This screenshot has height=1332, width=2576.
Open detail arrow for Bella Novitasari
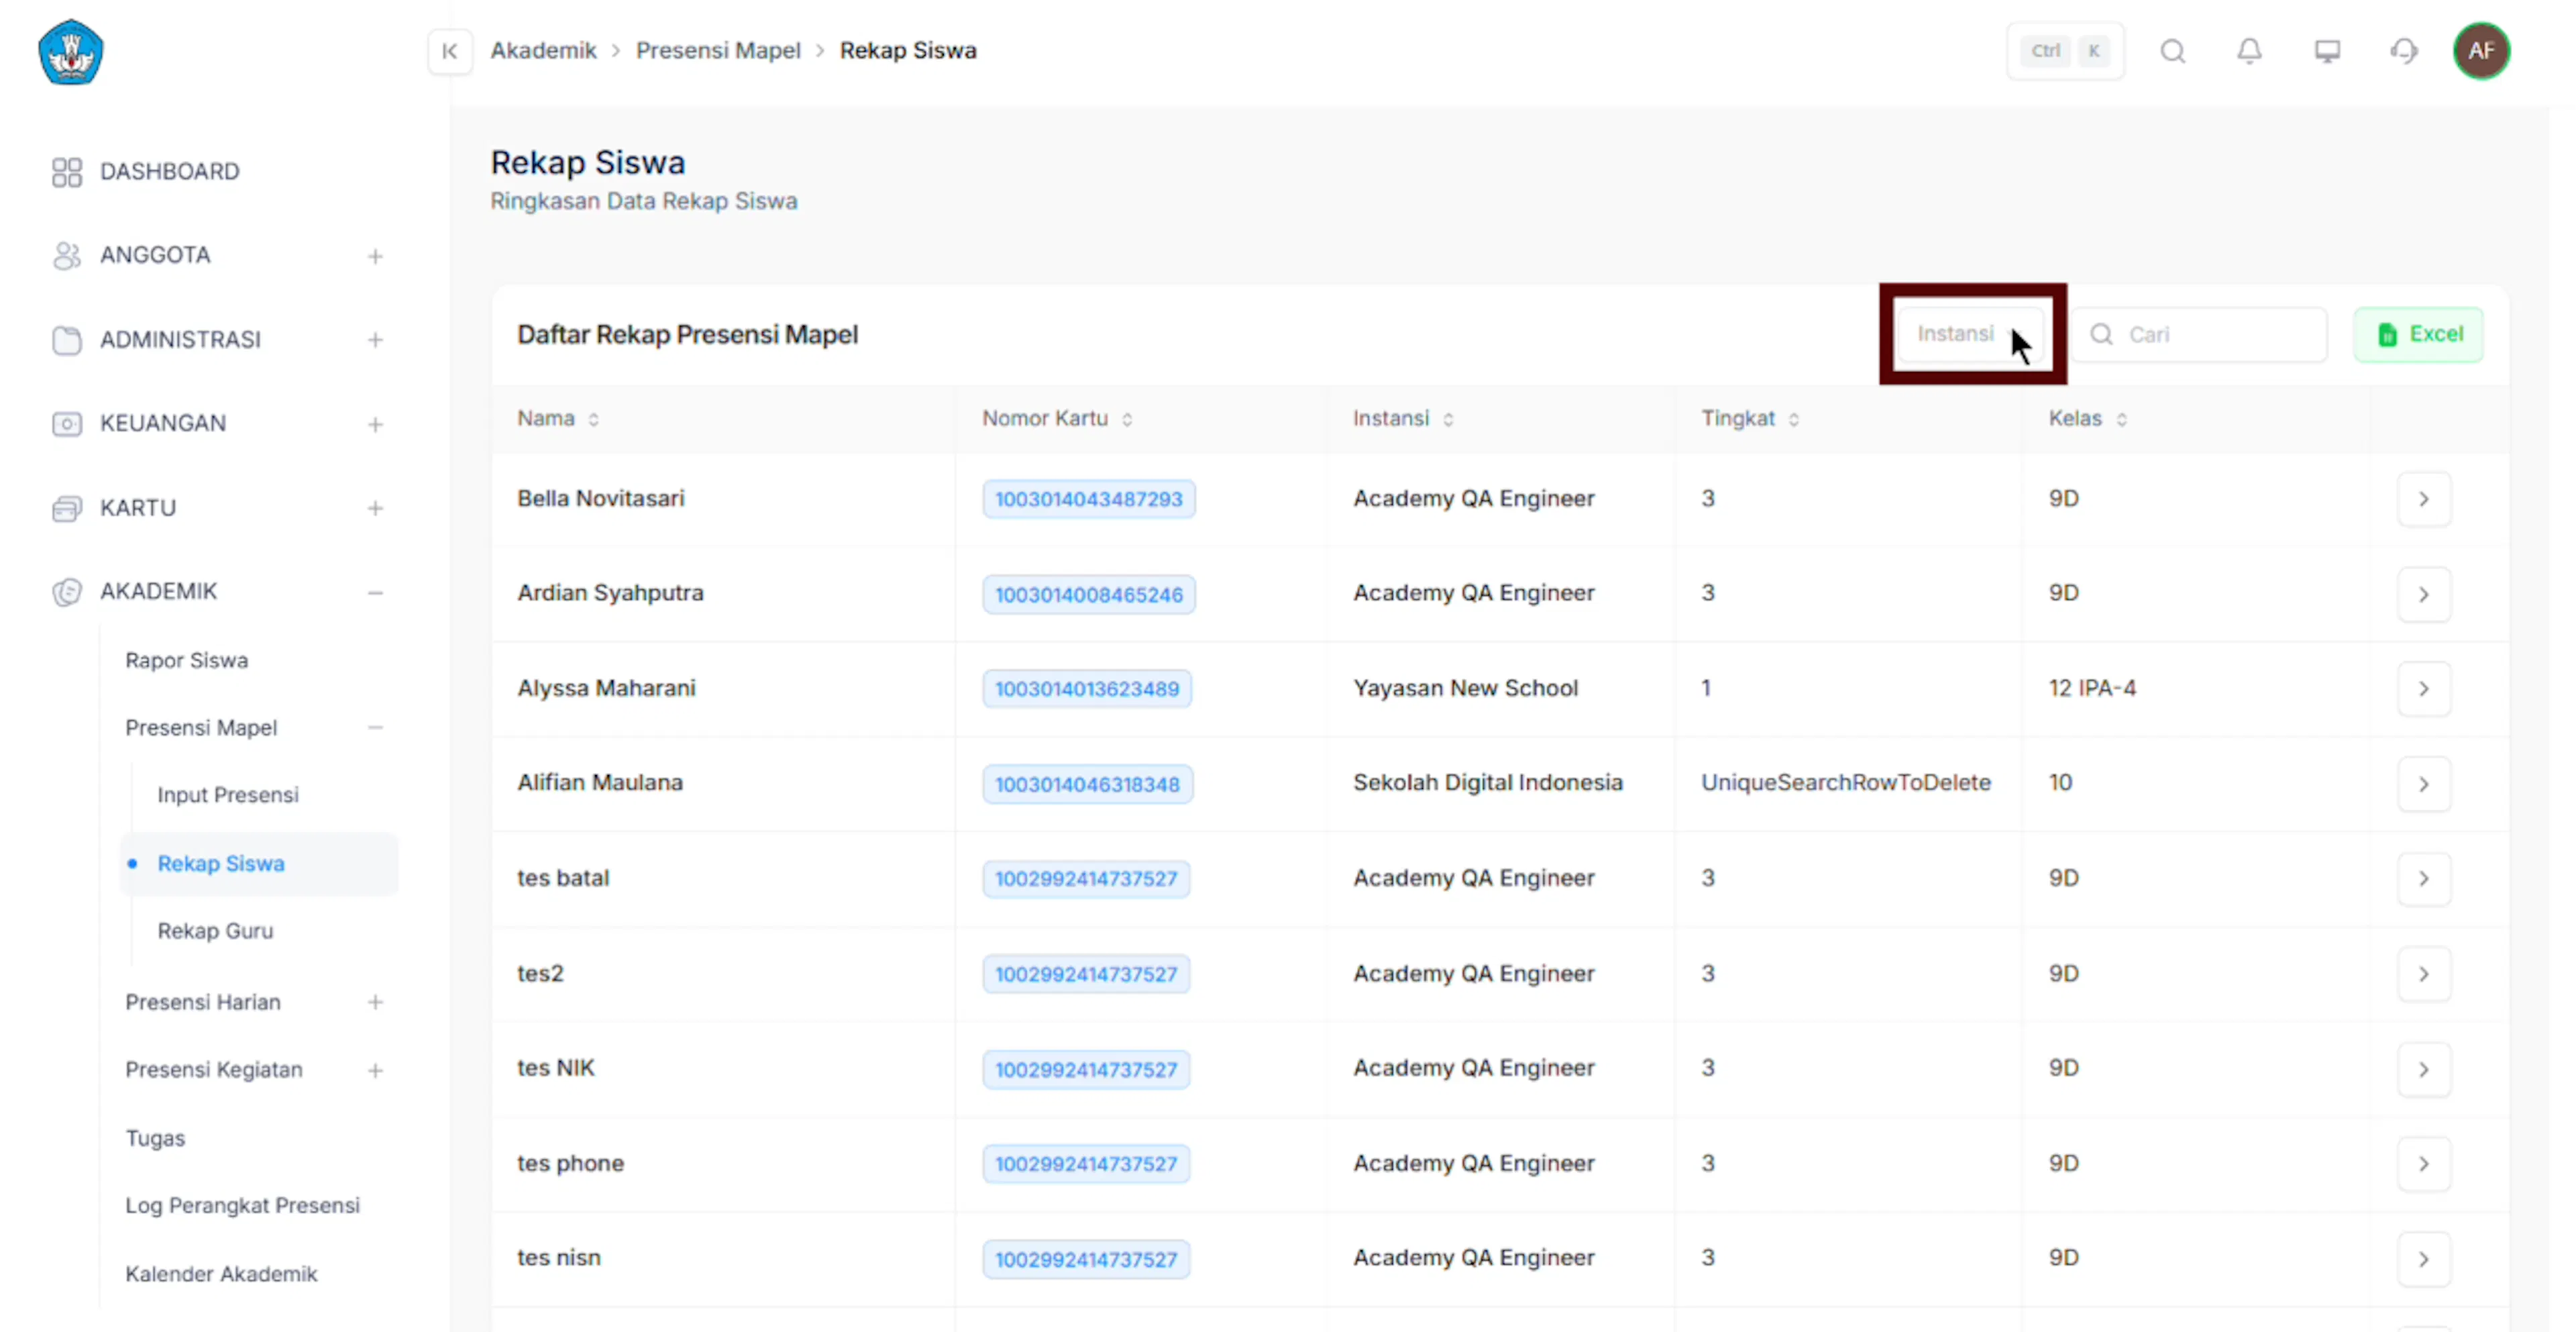coord(2424,499)
